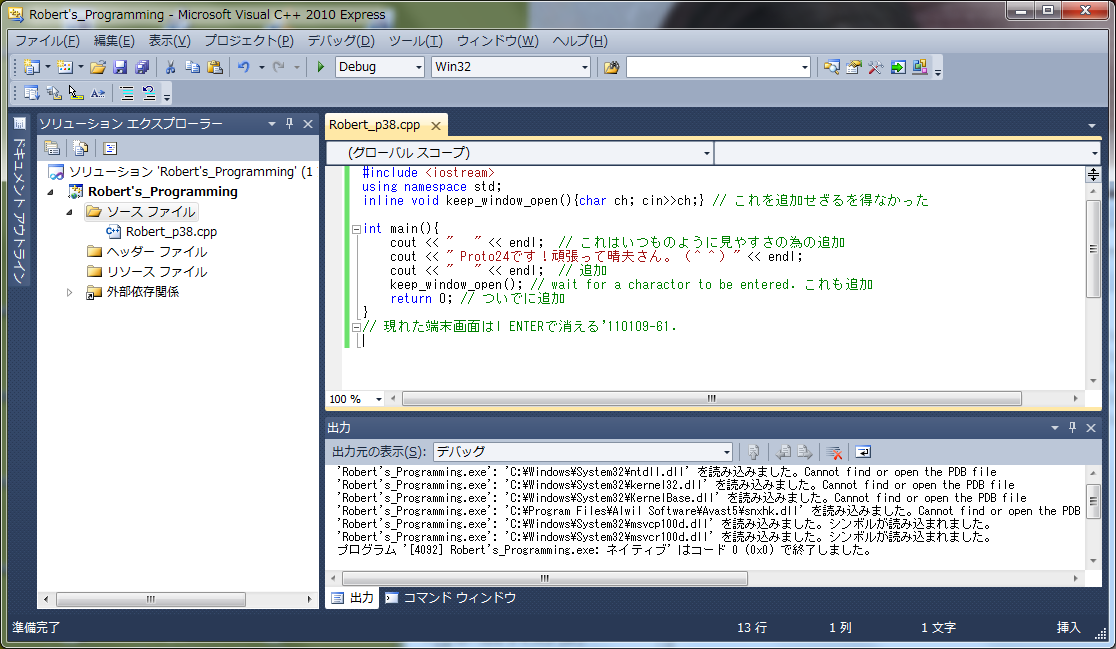The image size is (1116, 649).
Task: Open the Debug configuration dropdown
Action: (418, 67)
